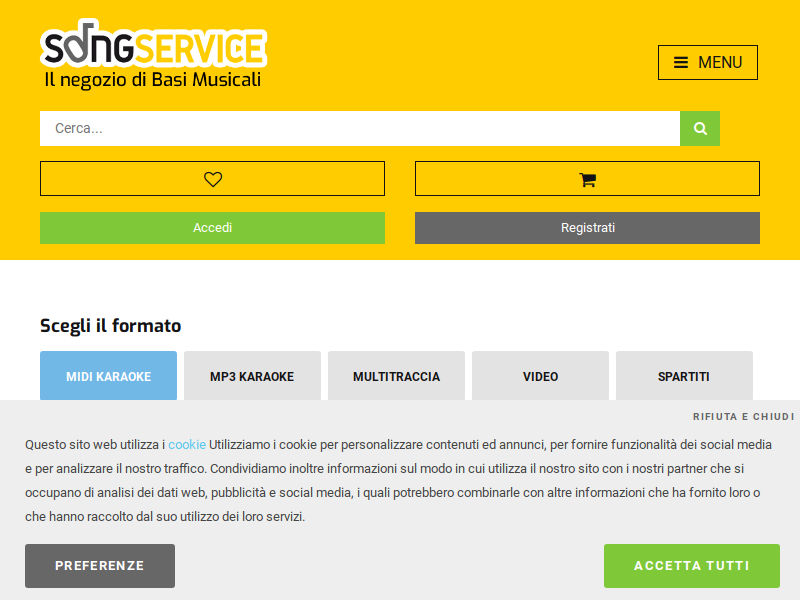Select the VIDEO format tab
The height and width of the screenshot is (600, 800).
[x=540, y=376]
